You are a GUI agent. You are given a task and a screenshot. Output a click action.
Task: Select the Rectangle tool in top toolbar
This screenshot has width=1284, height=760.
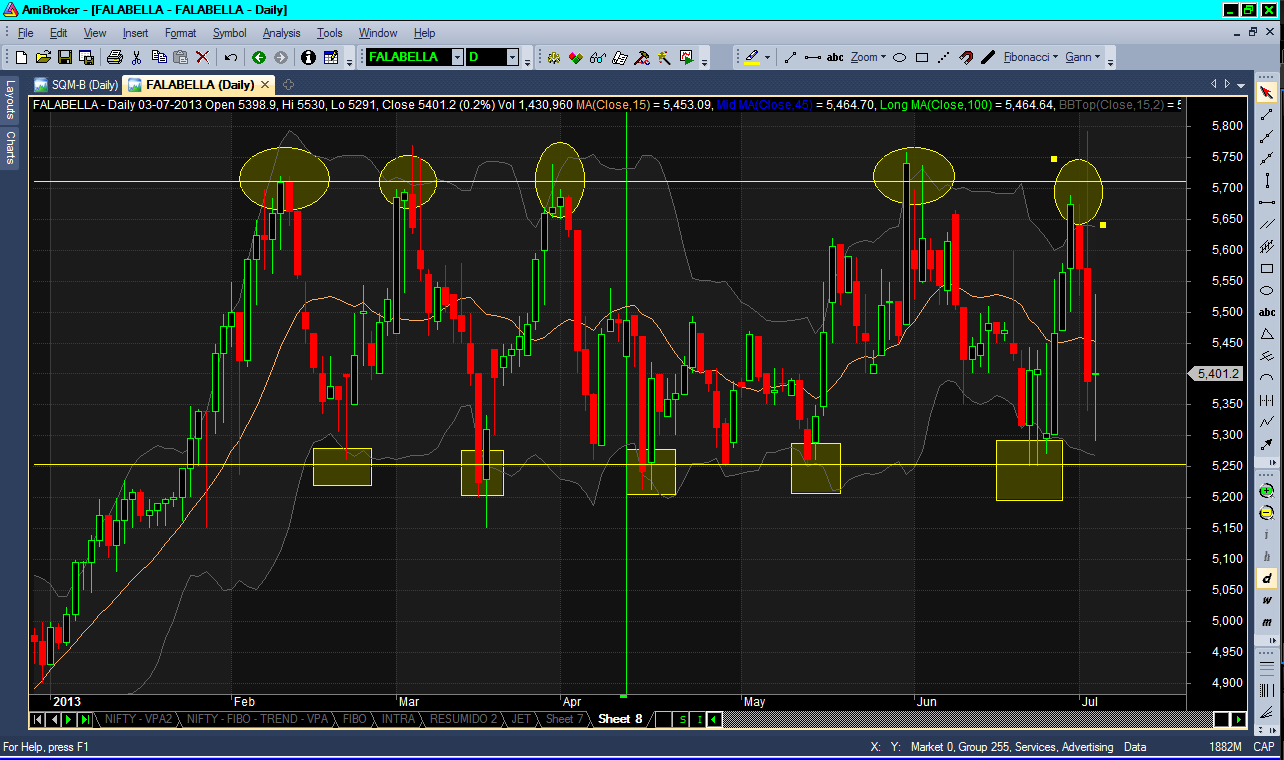coord(921,57)
